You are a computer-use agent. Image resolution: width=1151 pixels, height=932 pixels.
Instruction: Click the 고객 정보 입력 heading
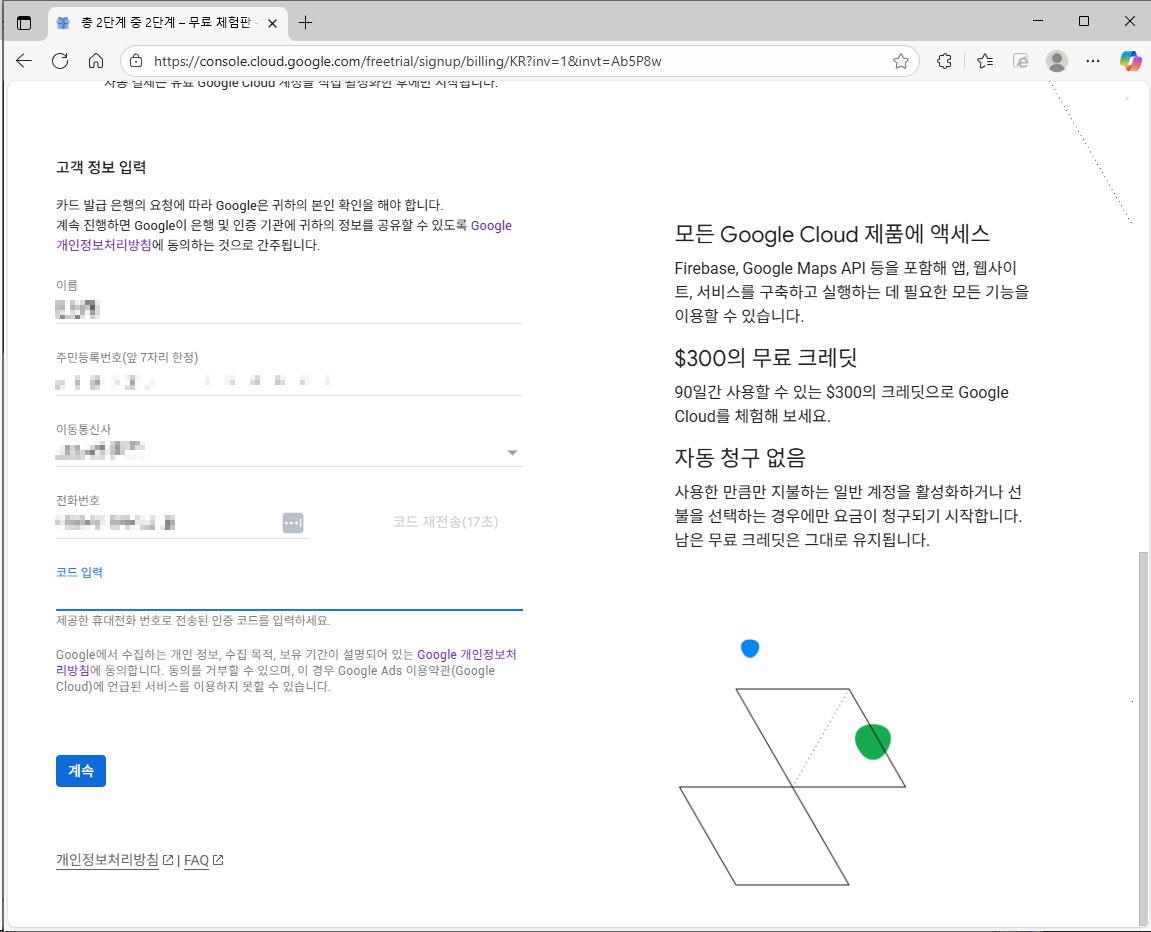[x=101, y=167]
